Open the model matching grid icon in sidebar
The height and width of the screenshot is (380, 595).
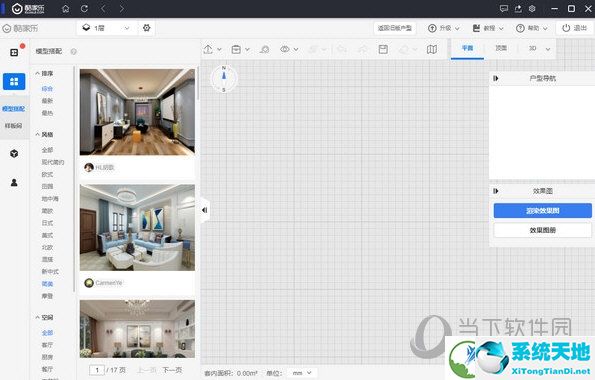[14, 81]
